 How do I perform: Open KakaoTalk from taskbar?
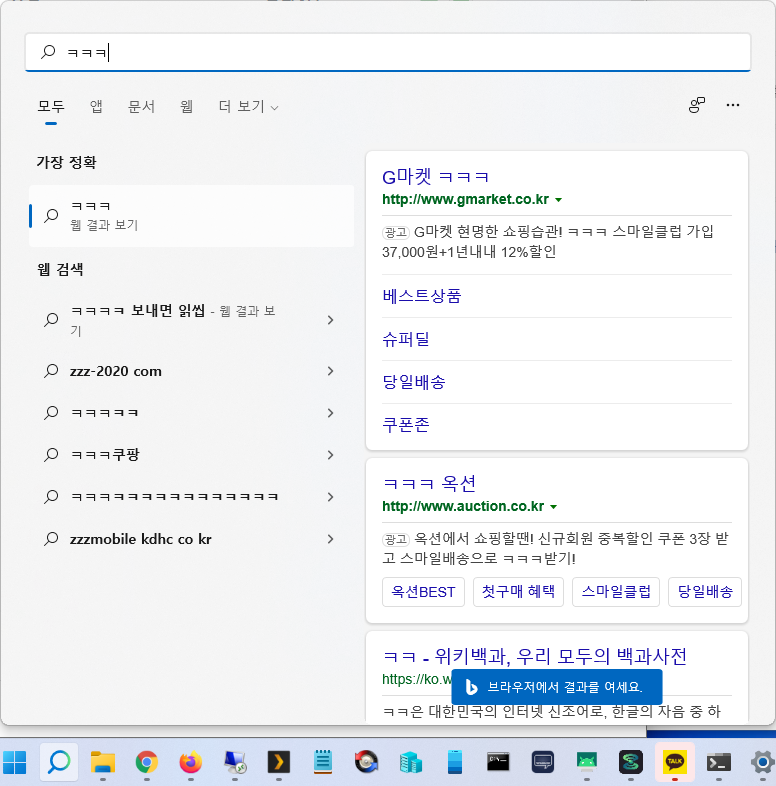pyautogui.click(x=675, y=762)
